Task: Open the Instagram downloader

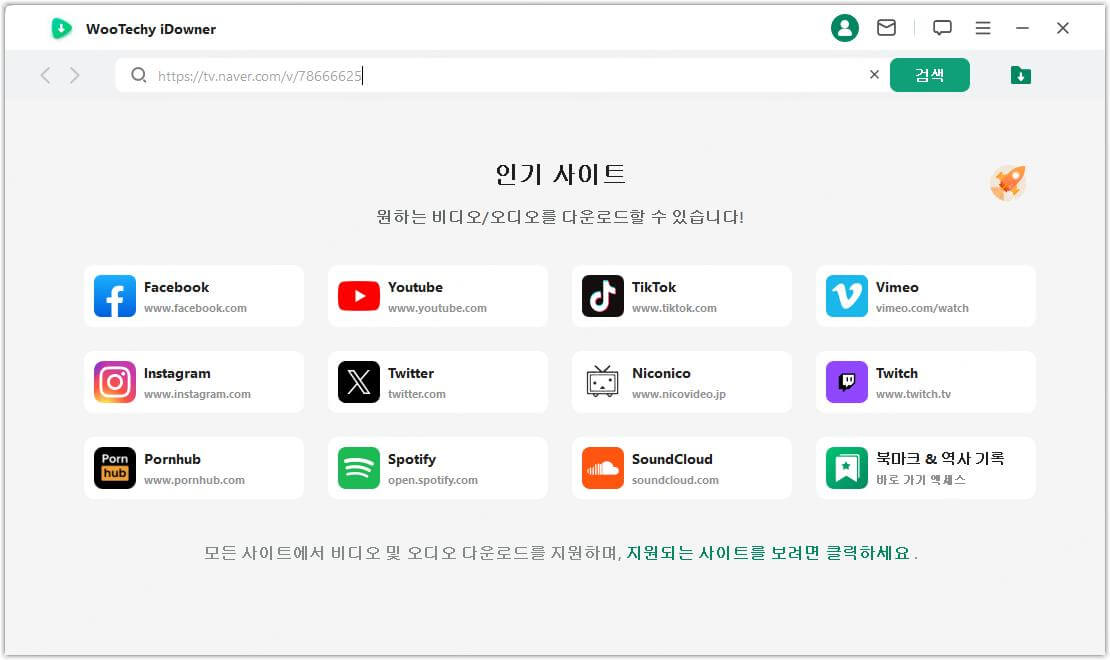Action: click(x=194, y=381)
